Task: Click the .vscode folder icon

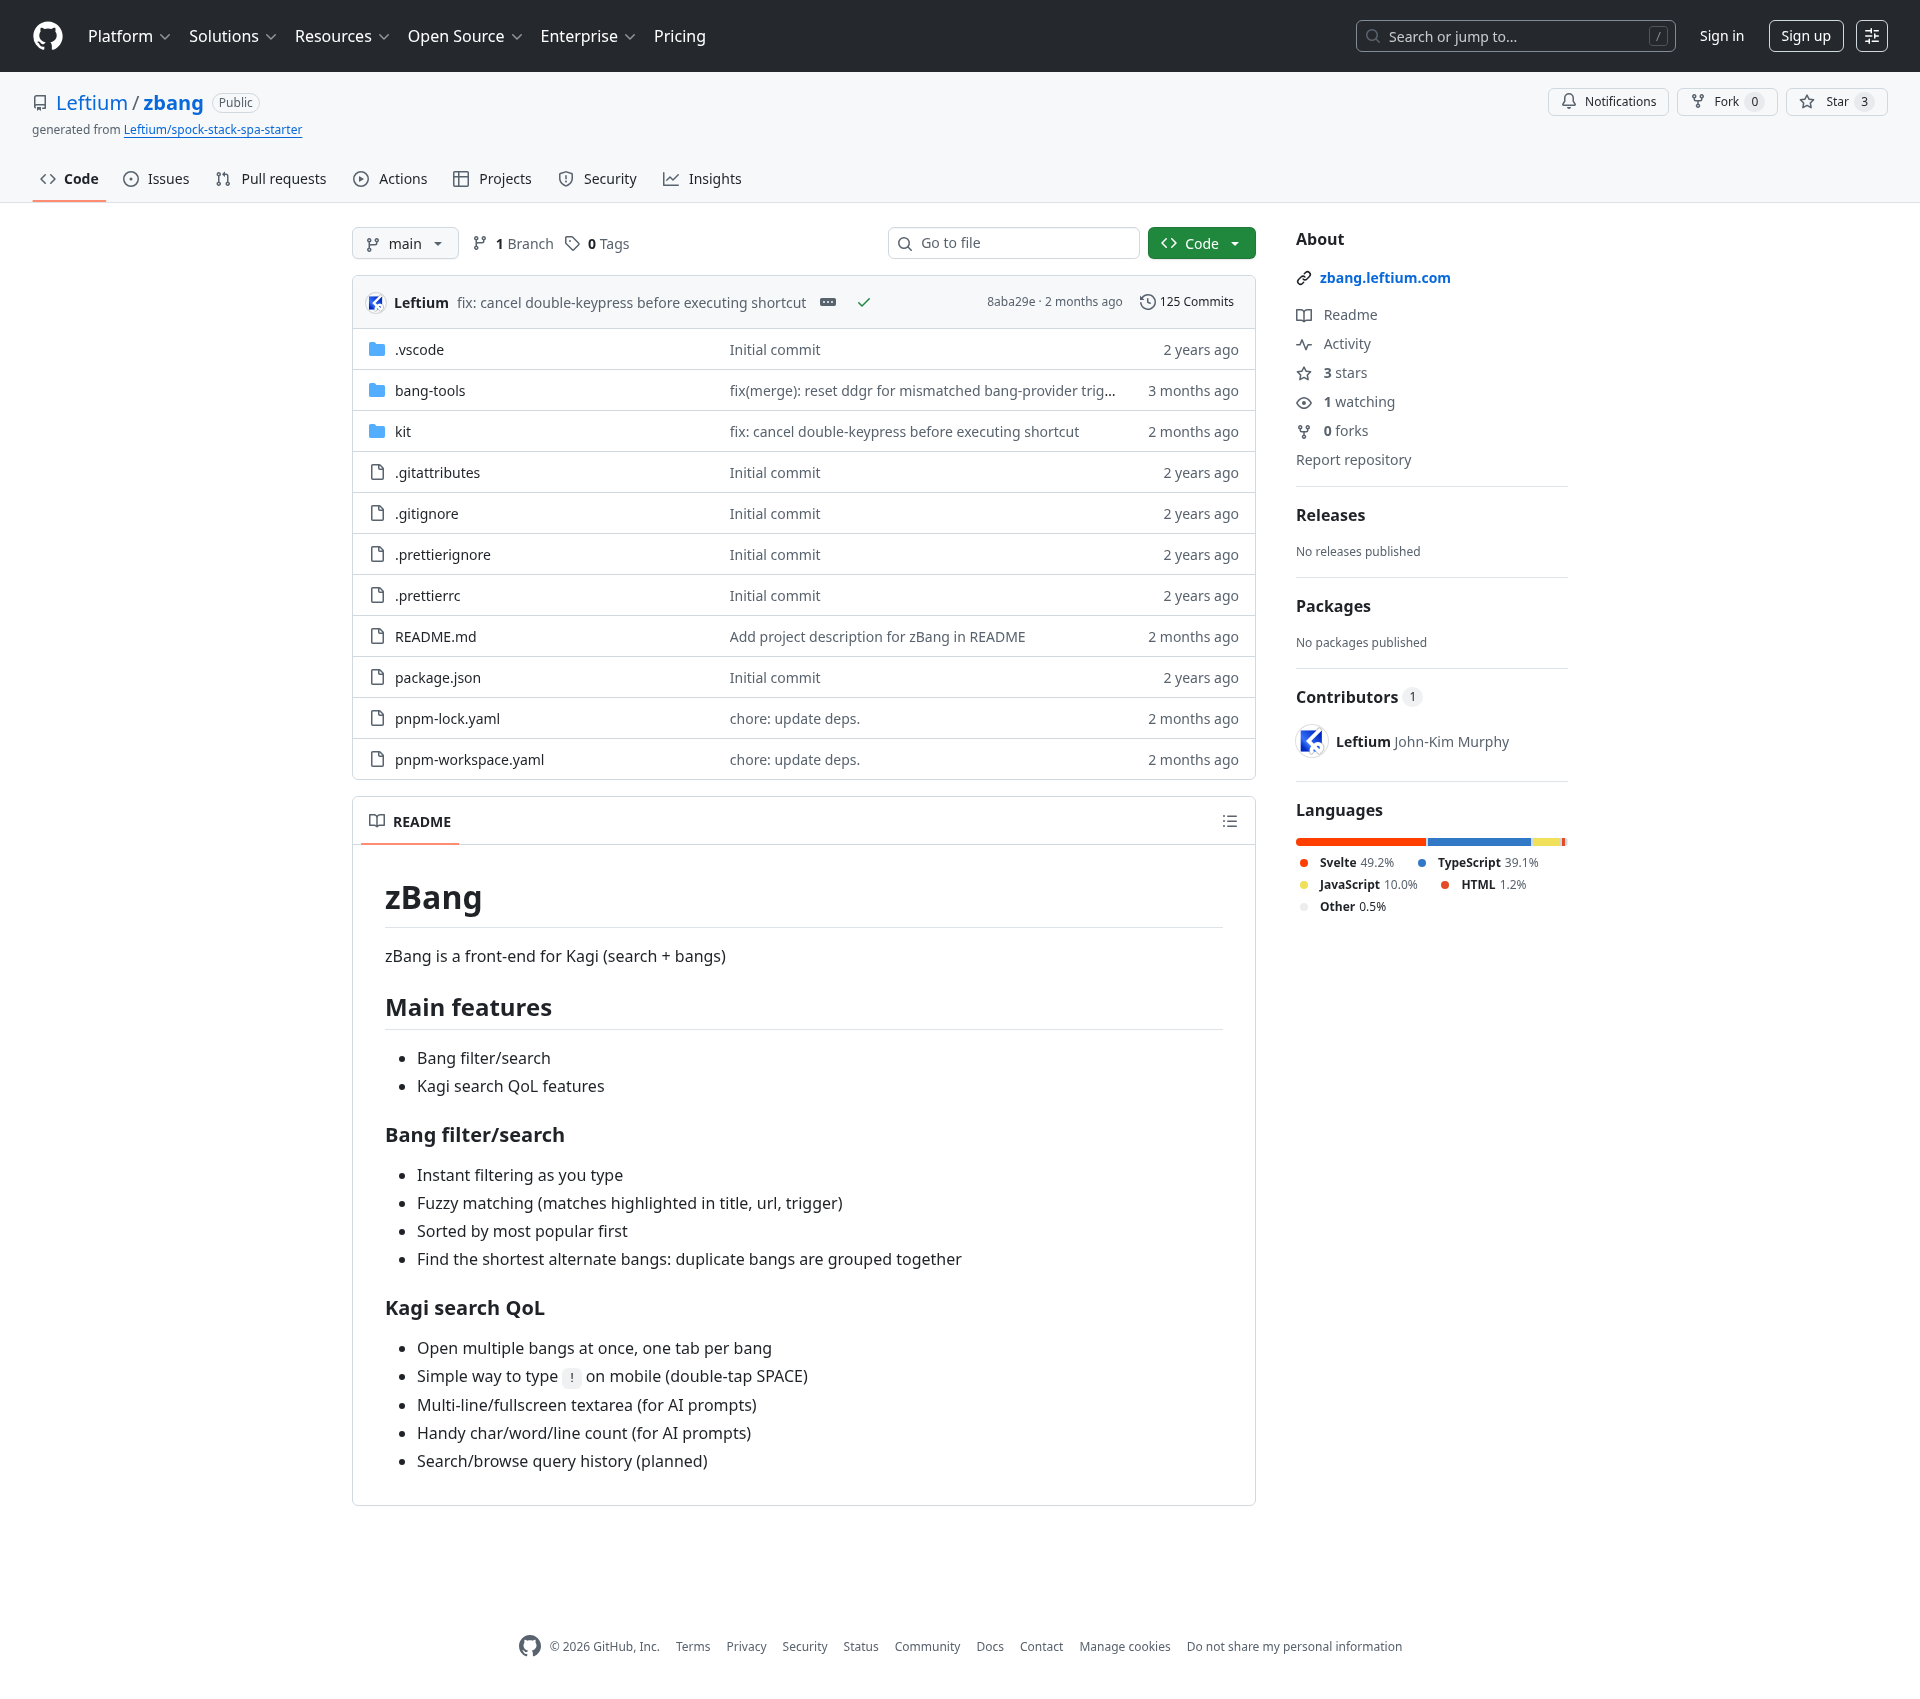Action: pos(377,349)
